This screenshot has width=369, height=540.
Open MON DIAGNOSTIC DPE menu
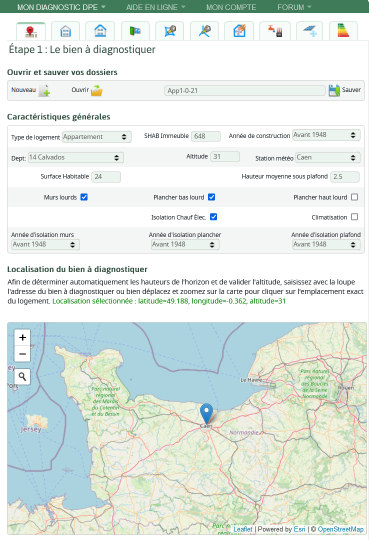[x=61, y=7]
